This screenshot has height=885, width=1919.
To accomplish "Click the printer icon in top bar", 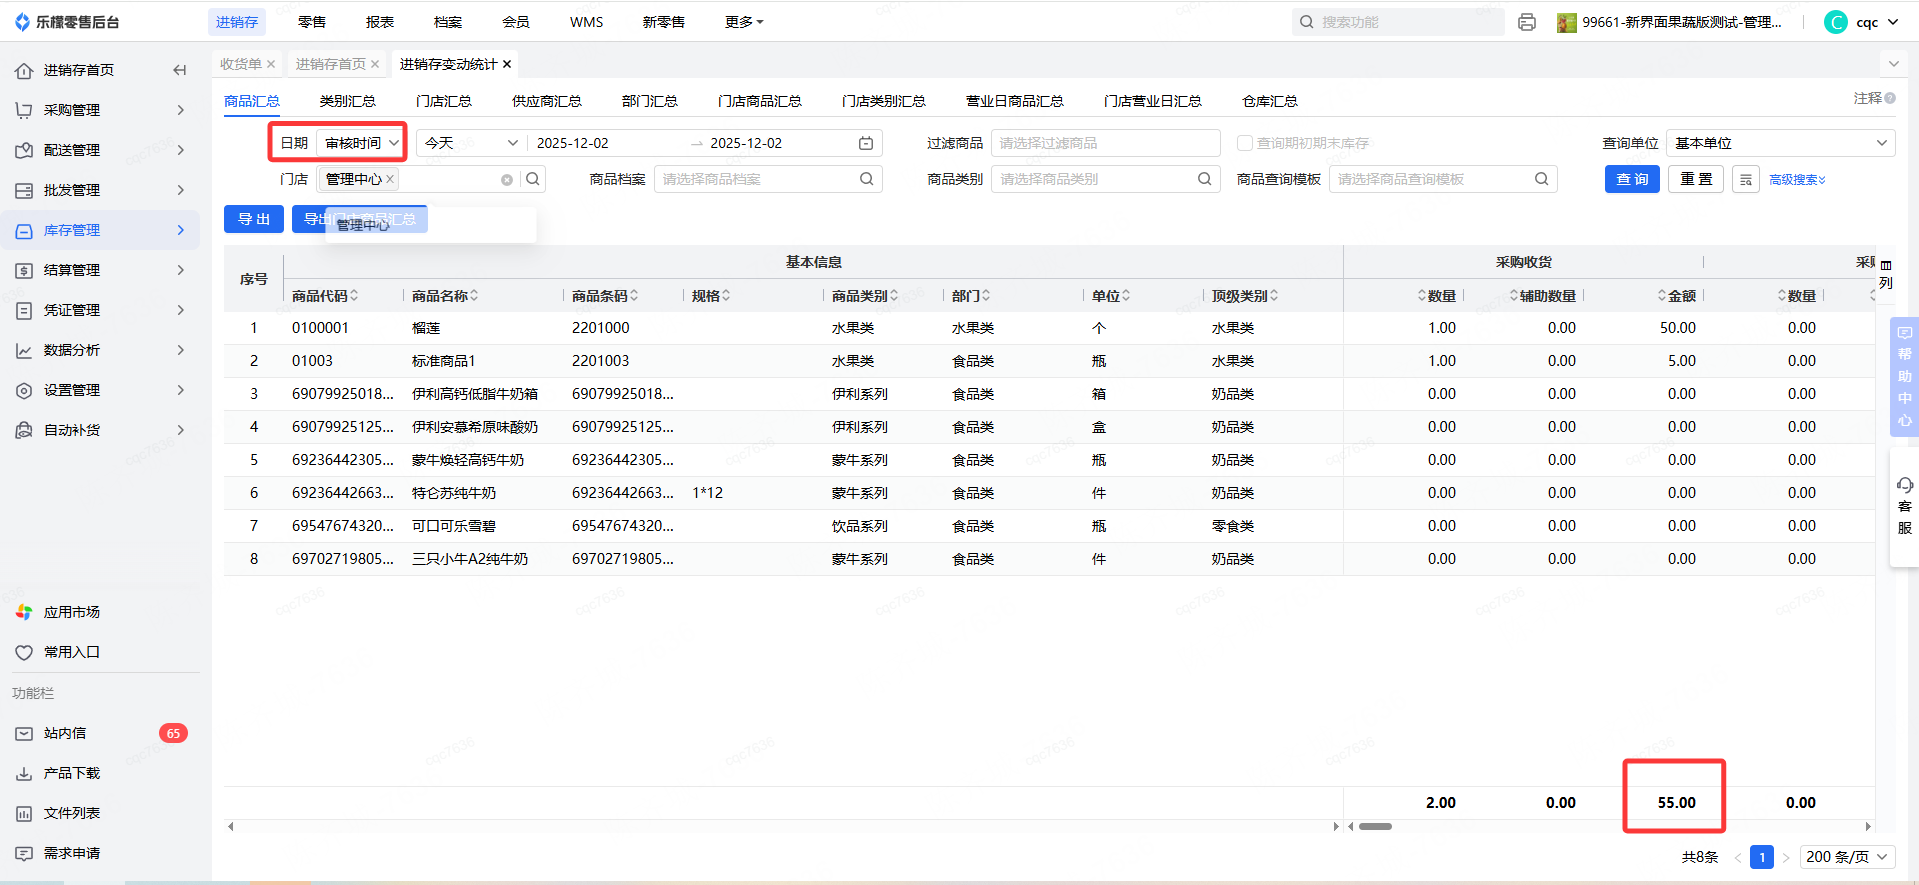I will (x=1526, y=22).
